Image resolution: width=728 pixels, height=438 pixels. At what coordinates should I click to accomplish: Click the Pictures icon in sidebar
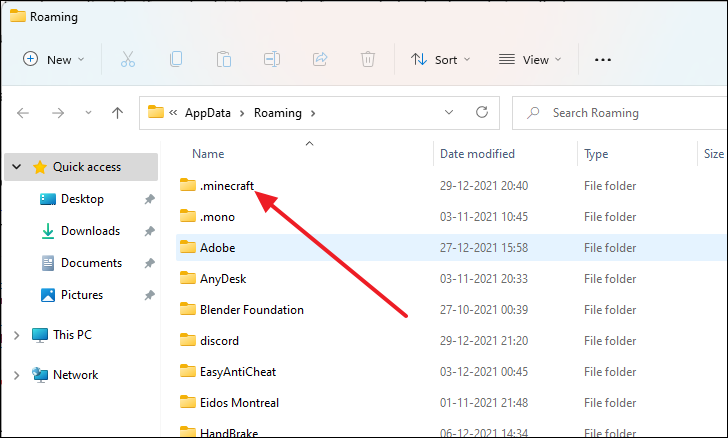tap(48, 295)
